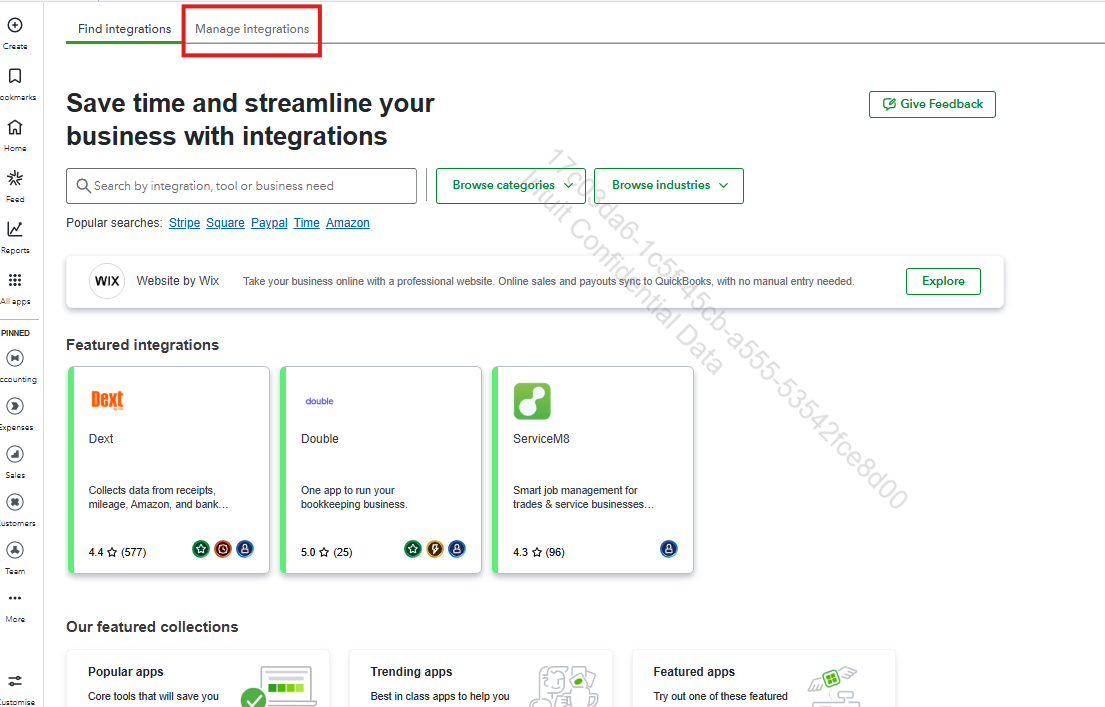Viewport: 1105px width, 707px height.
Task: Open the Double card title
Action: click(x=320, y=439)
